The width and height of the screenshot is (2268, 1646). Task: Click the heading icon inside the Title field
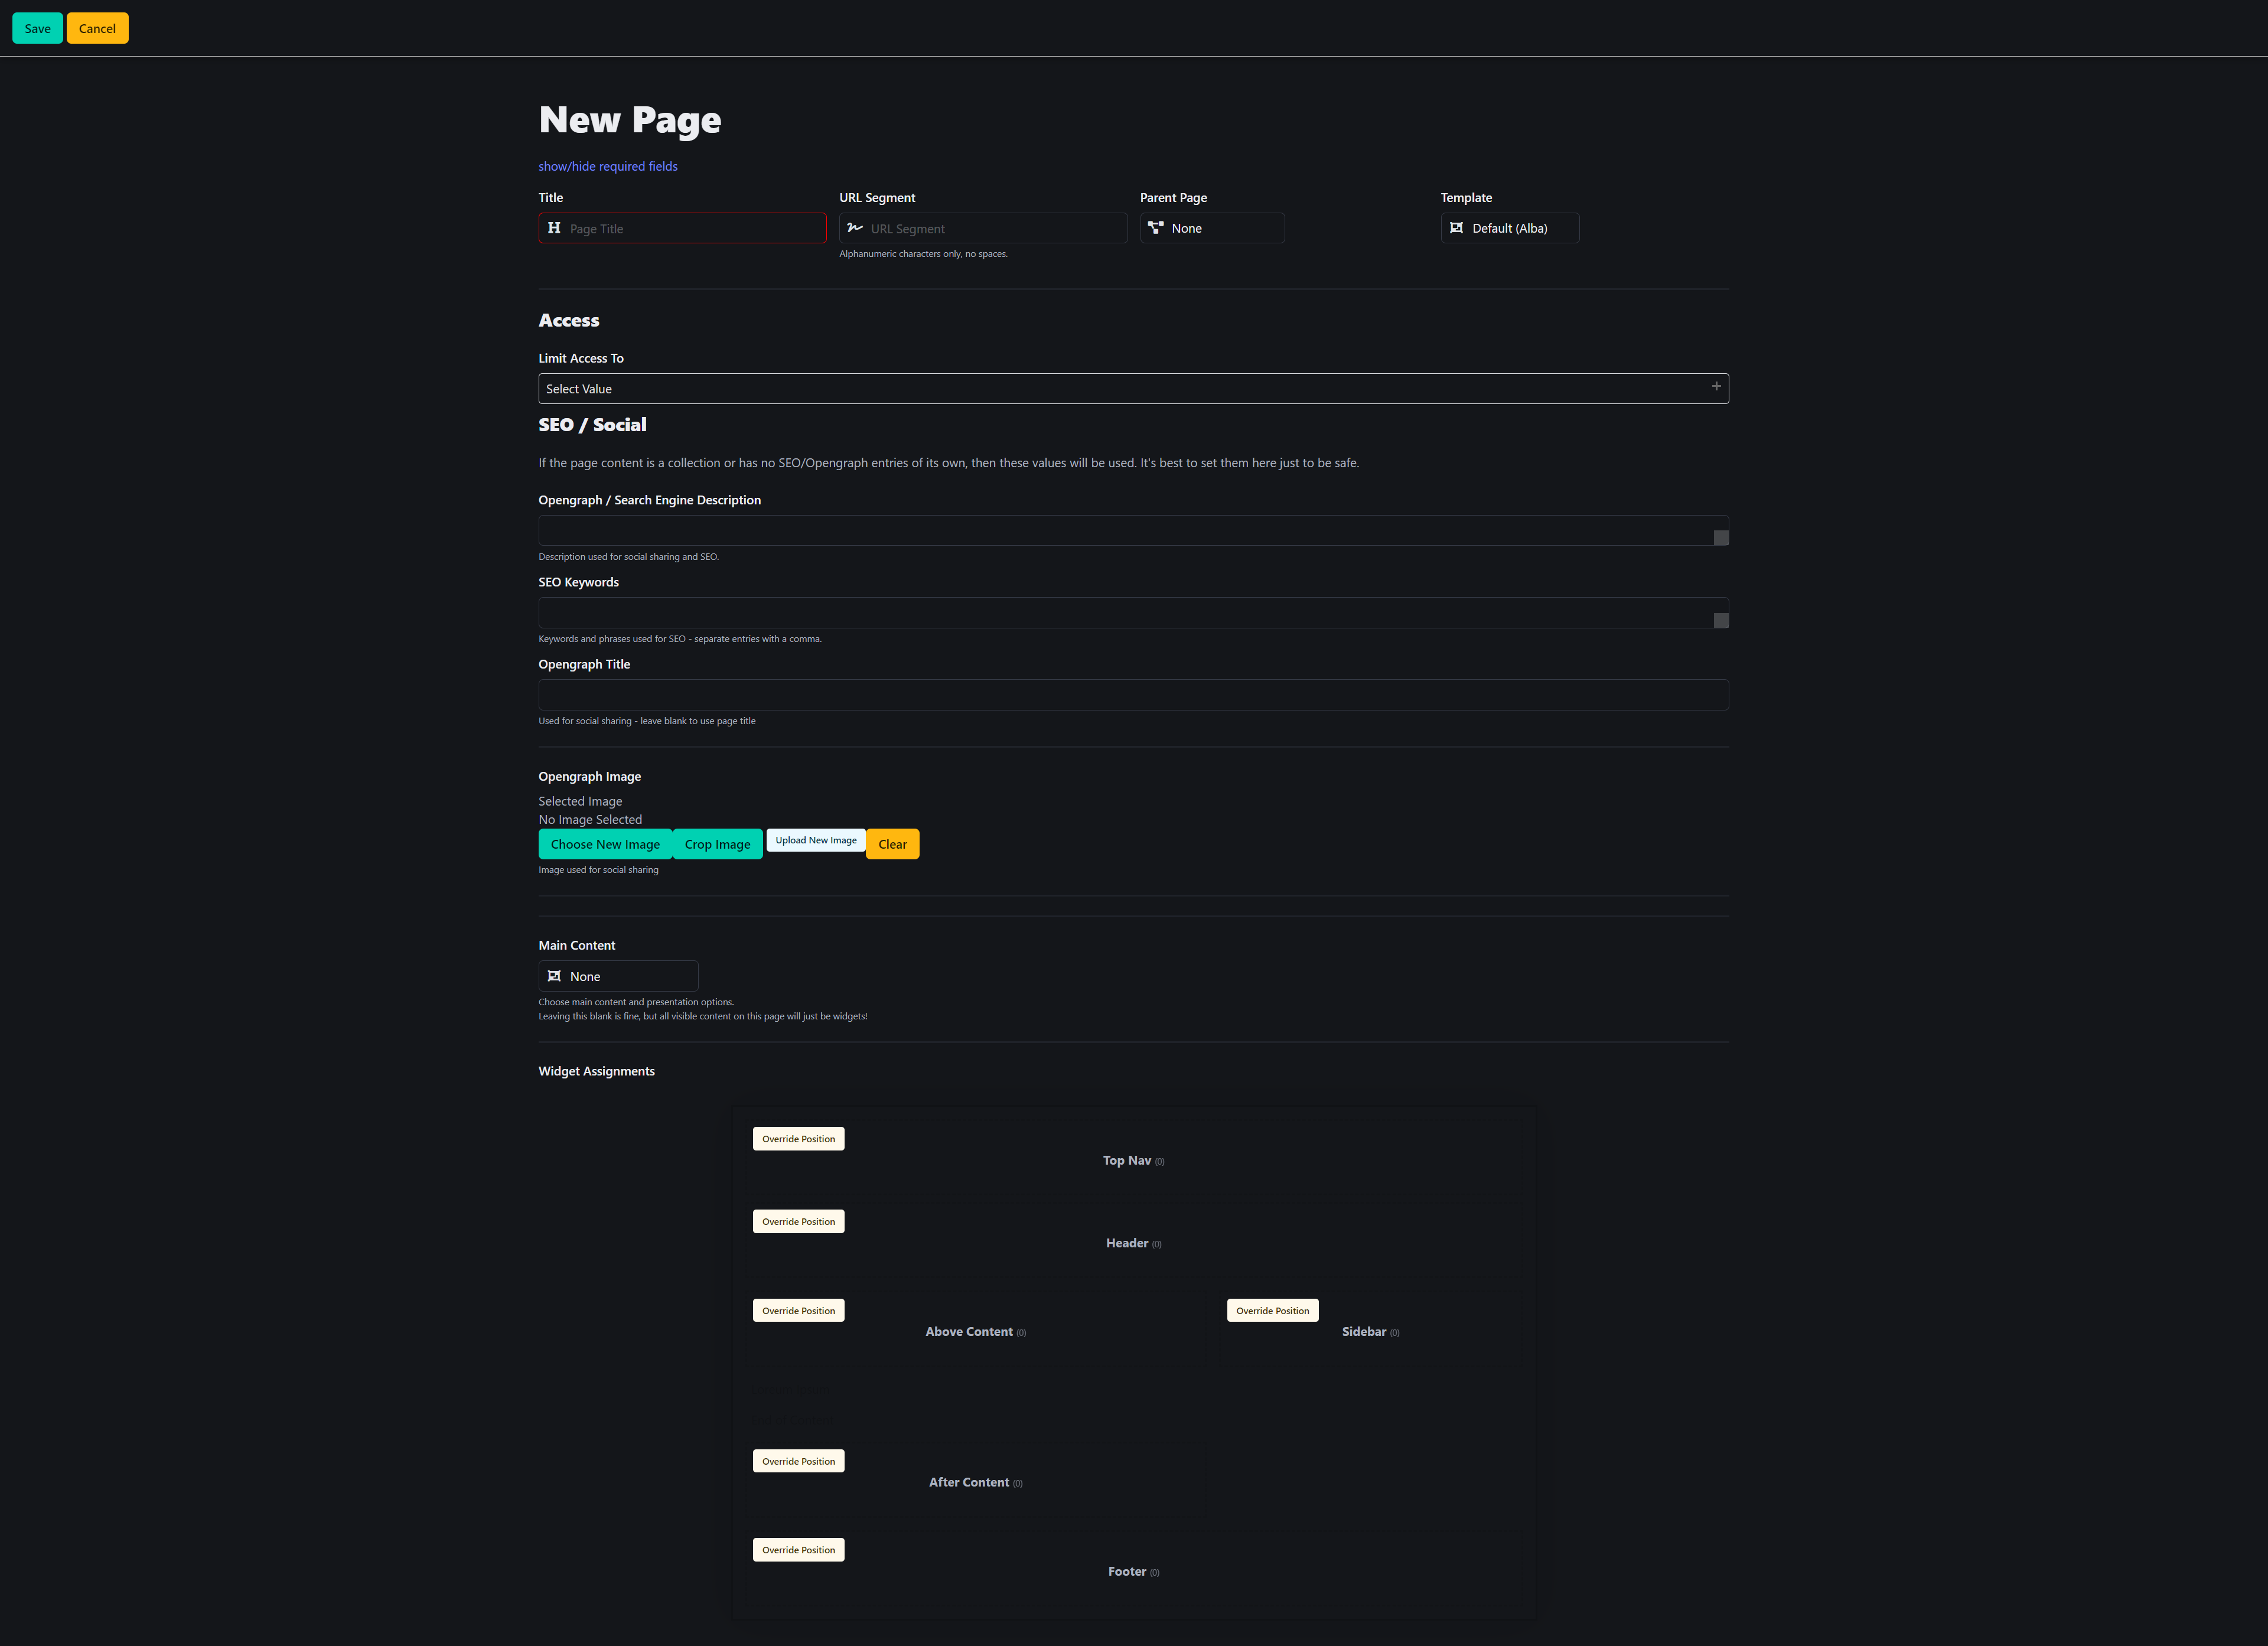[555, 228]
